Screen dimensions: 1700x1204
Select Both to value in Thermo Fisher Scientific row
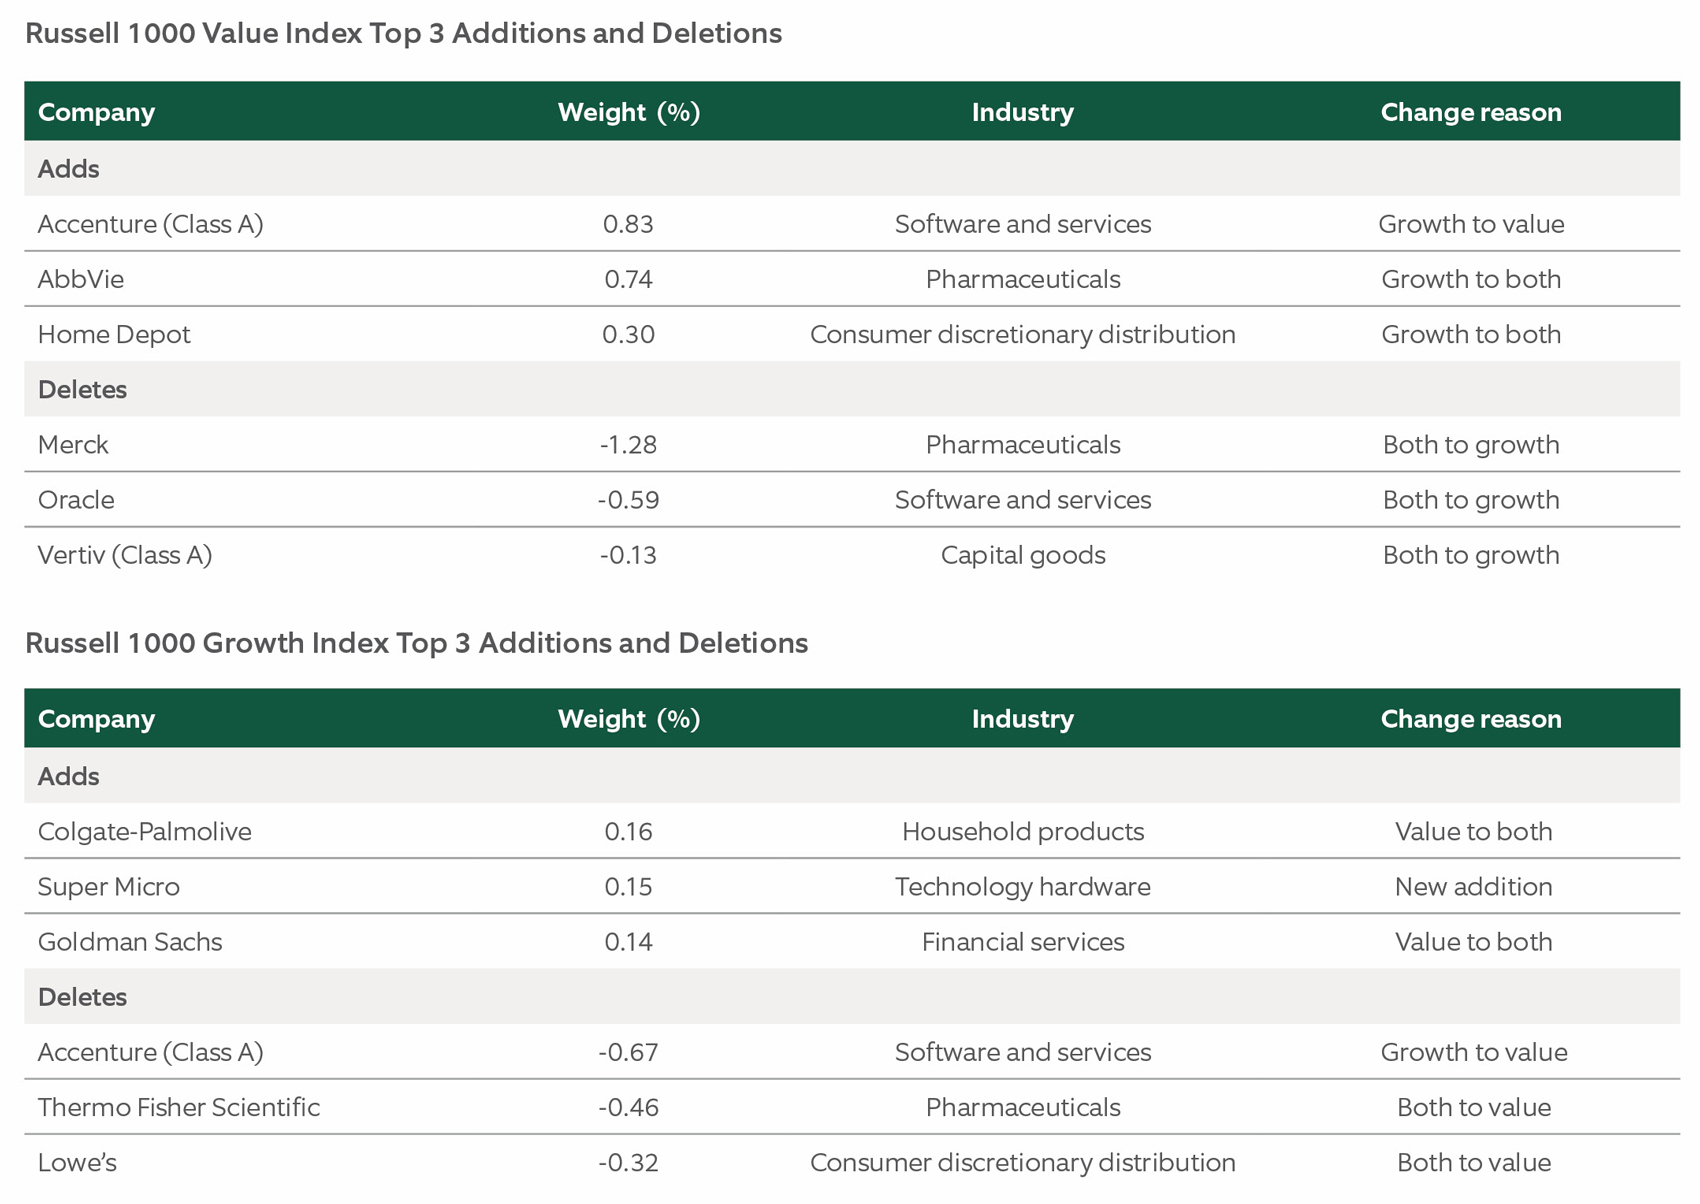pos(1474,1107)
